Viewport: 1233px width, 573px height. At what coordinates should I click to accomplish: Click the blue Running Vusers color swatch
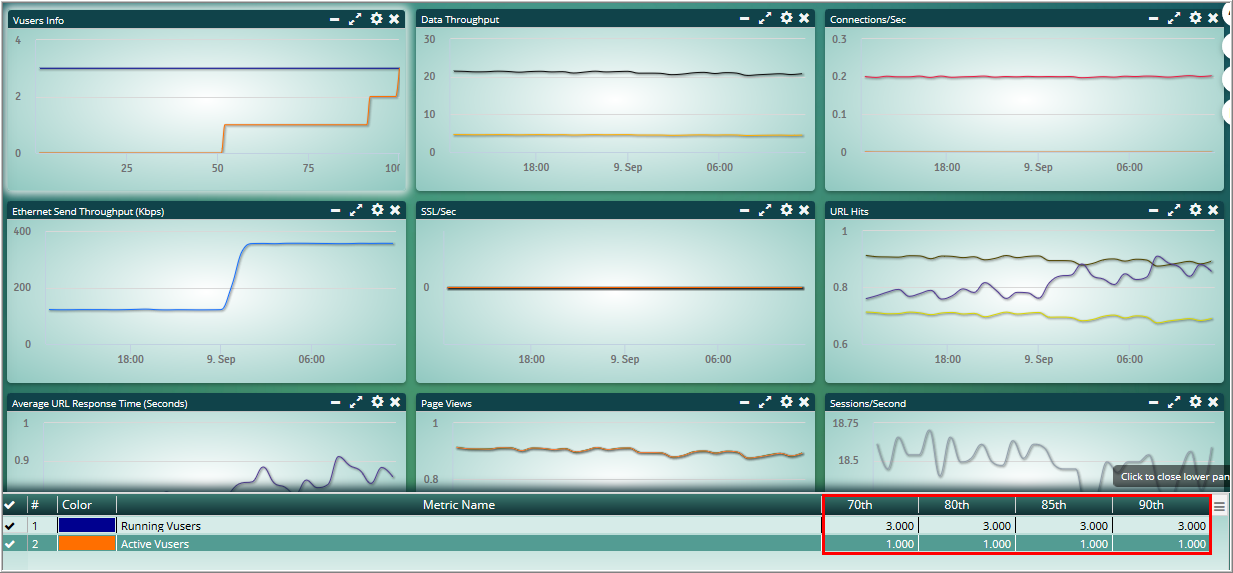(x=87, y=525)
